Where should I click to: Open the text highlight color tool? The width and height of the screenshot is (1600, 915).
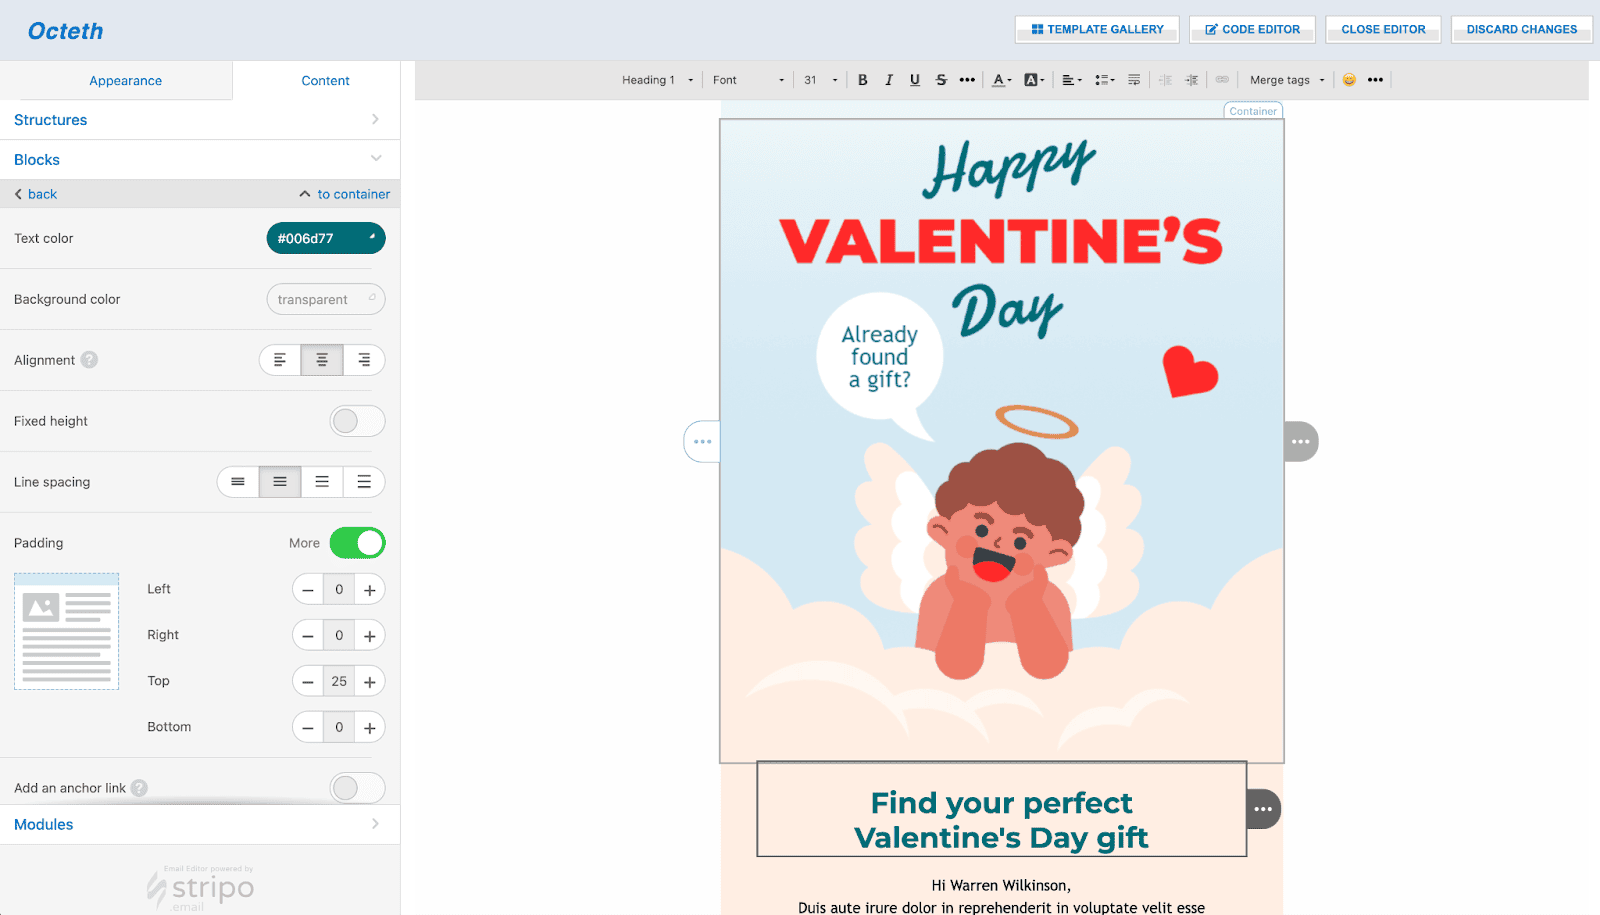[1033, 80]
